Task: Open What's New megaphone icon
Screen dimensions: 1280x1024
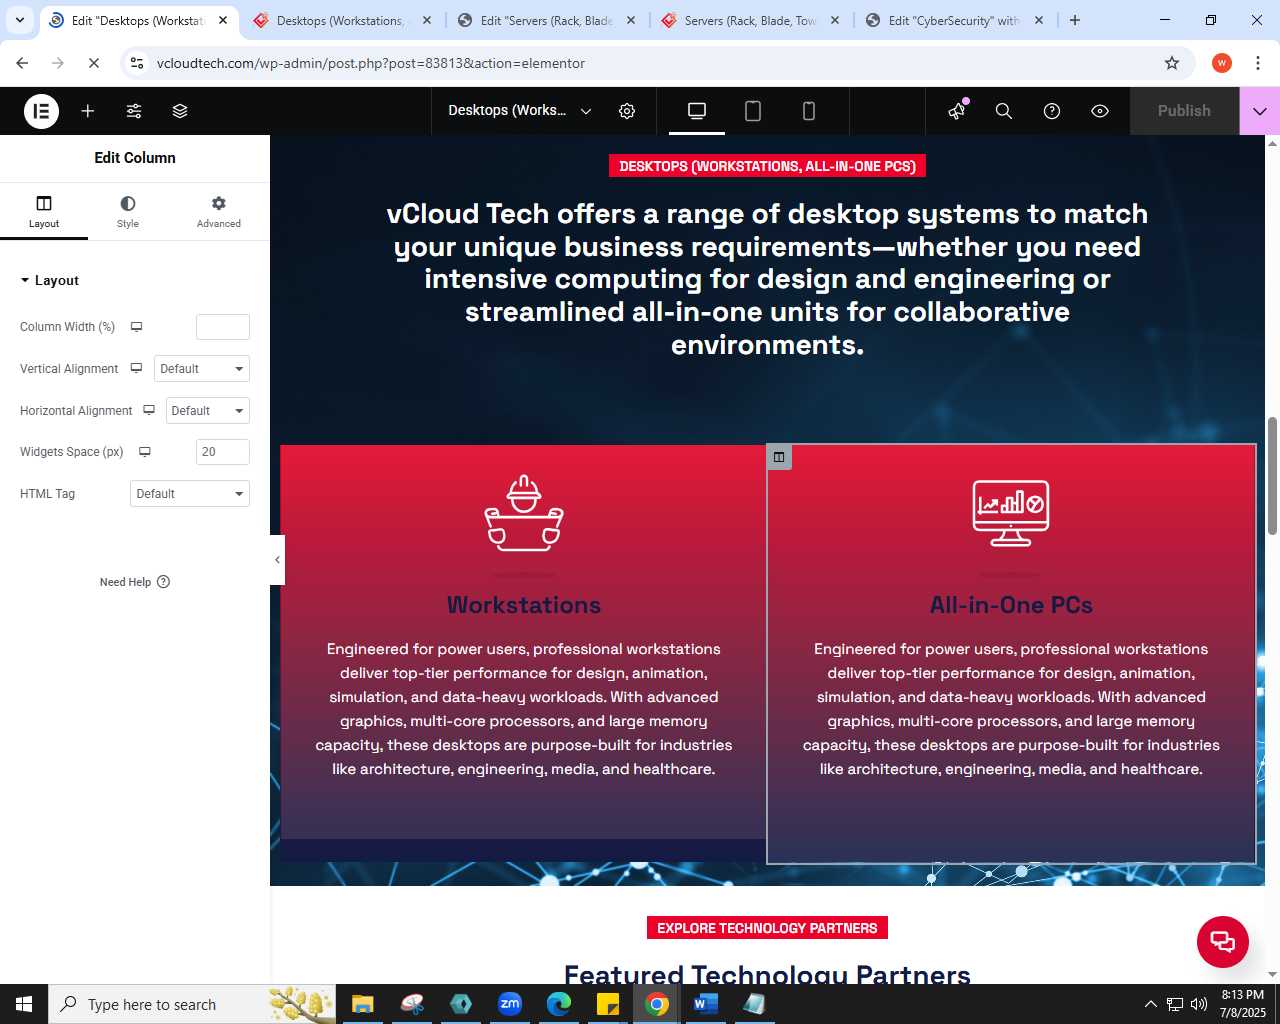Action: [x=957, y=110]
